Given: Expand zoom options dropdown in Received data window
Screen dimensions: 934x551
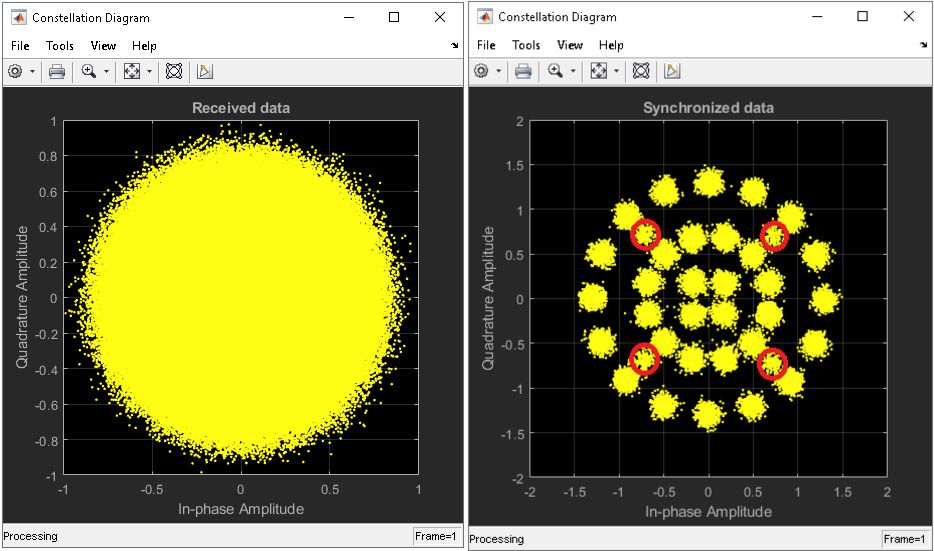Looking at the screenshot, I should tap(106, 72).
